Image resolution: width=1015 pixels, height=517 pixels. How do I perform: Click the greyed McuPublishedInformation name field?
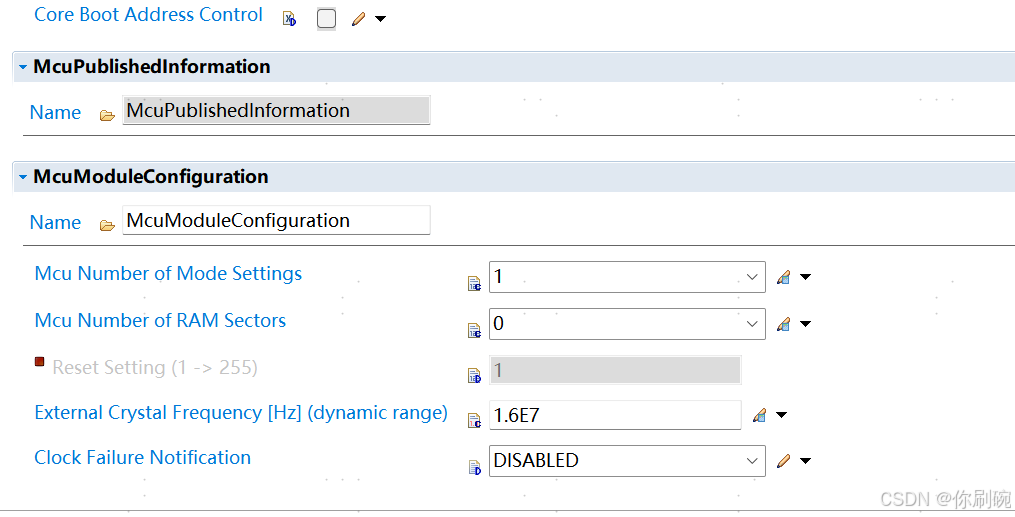tap(276, 111)
